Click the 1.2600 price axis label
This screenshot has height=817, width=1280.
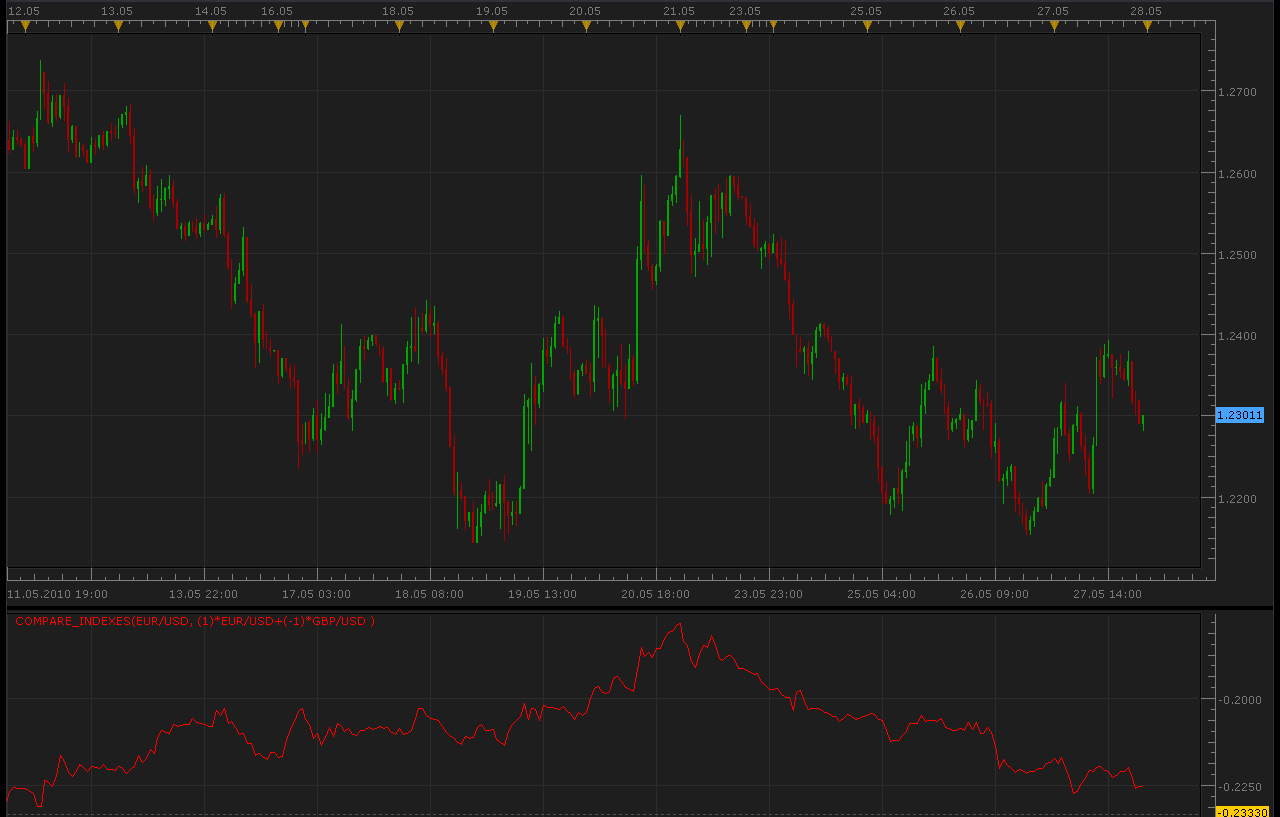(1238, 174)
